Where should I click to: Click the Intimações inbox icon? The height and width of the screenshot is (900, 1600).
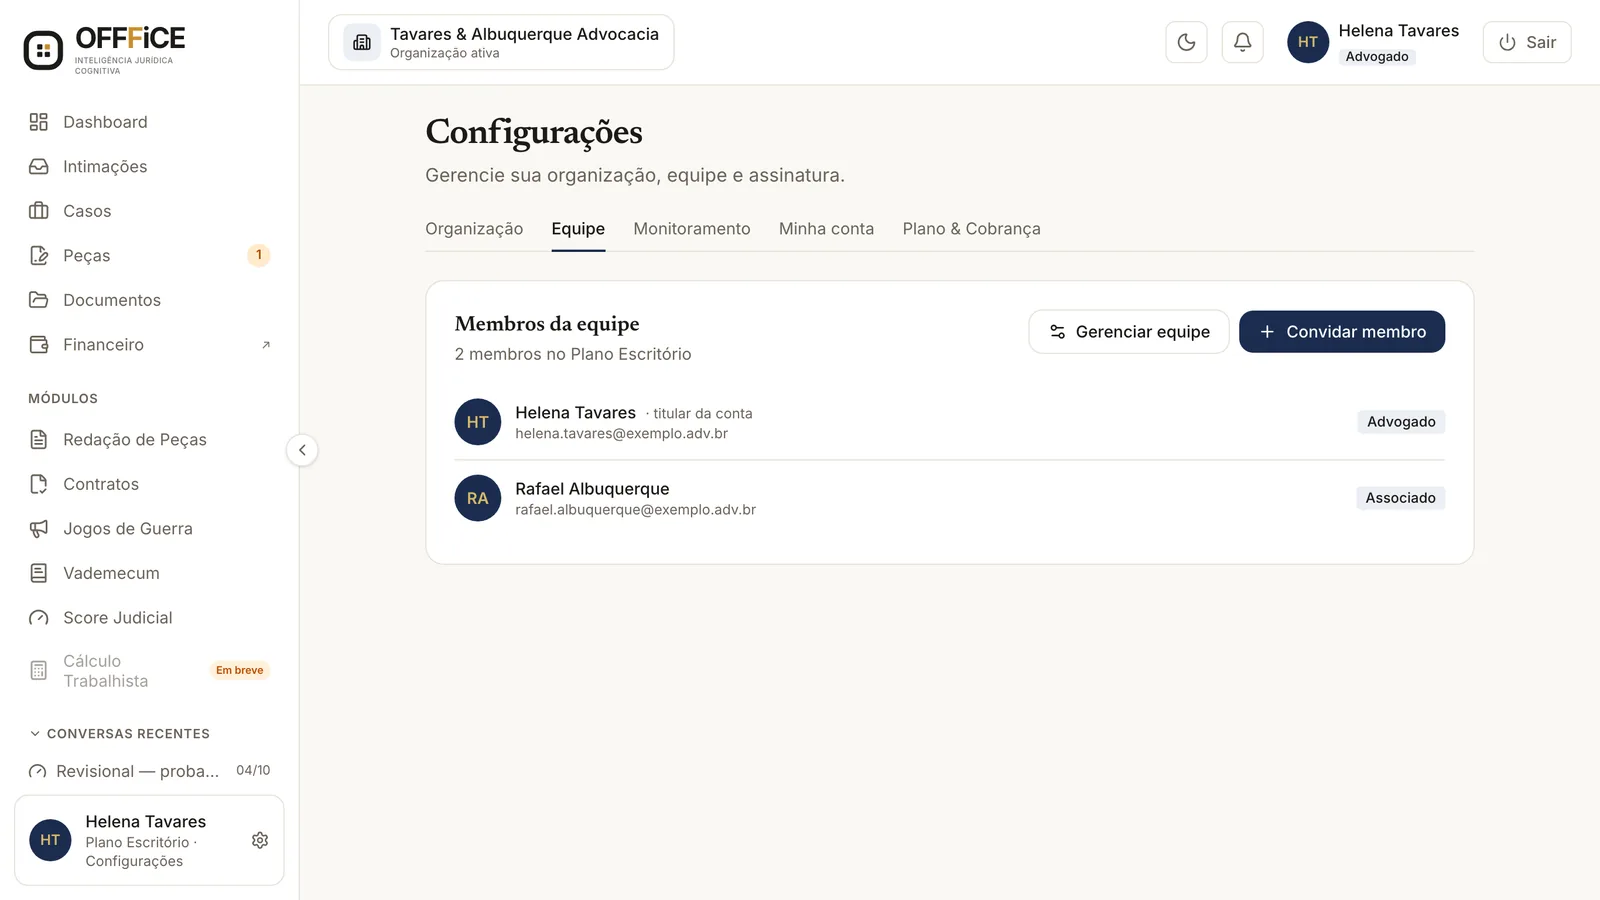click(39, 167)
